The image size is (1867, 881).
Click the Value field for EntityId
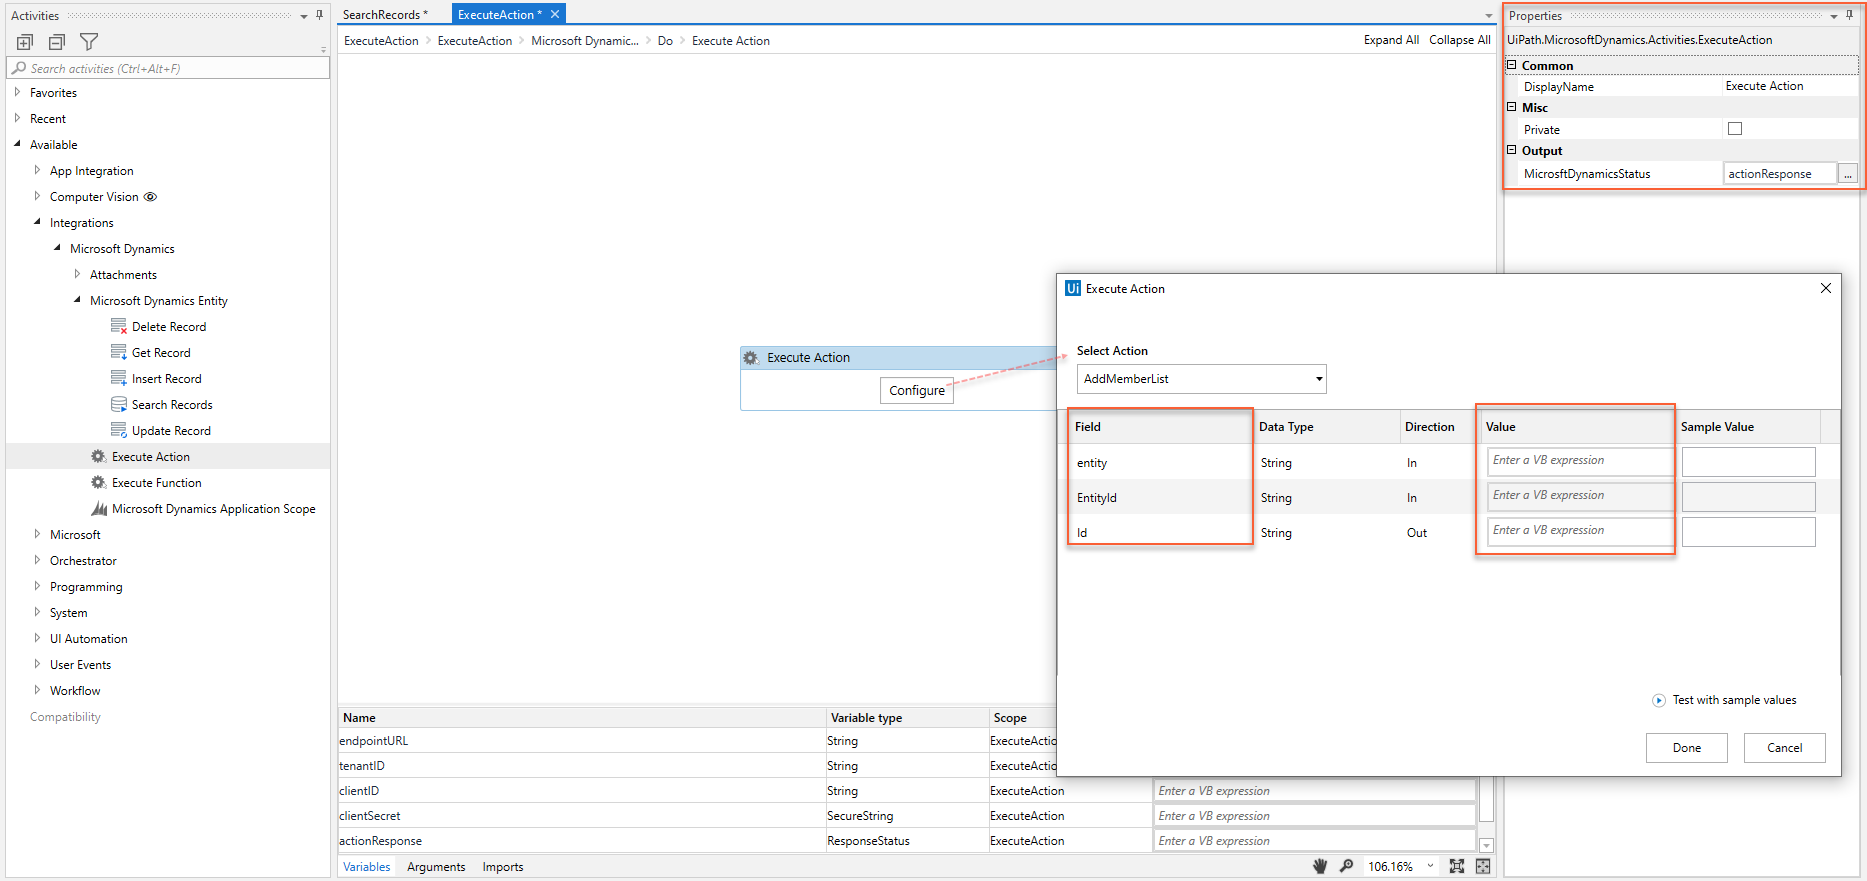1579,496
